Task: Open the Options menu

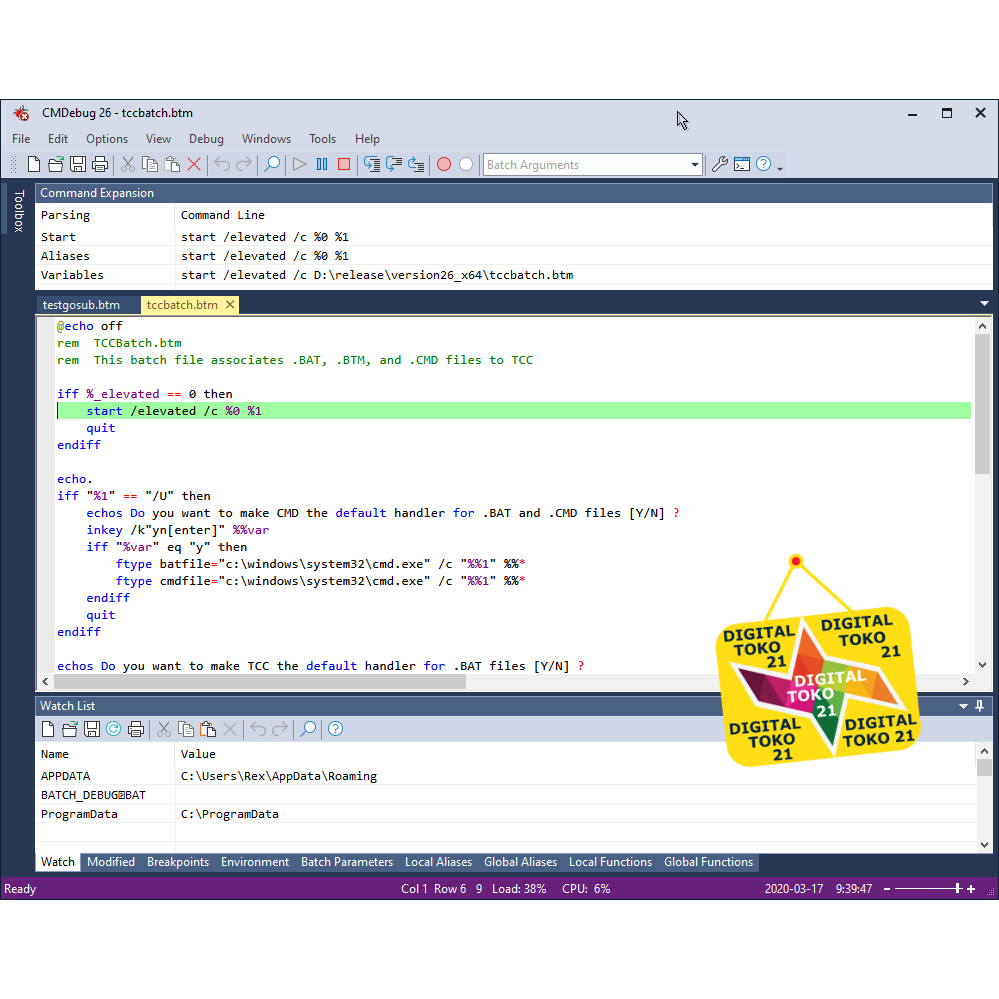Action: [x=107, y=139]
